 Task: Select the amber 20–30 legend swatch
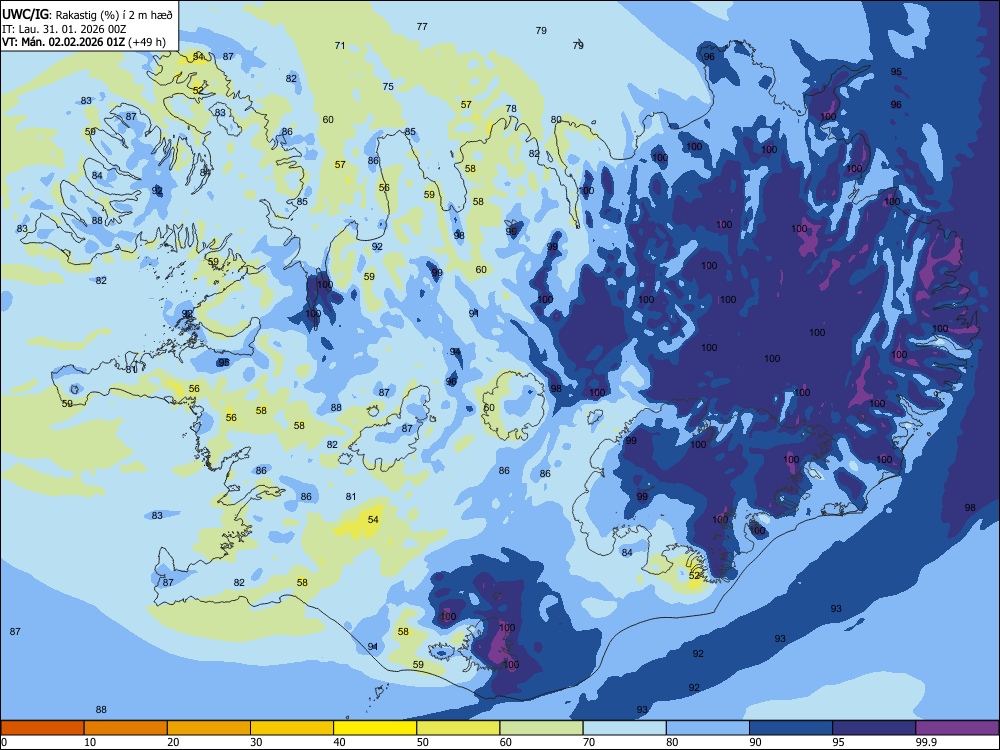pos(209,728)
